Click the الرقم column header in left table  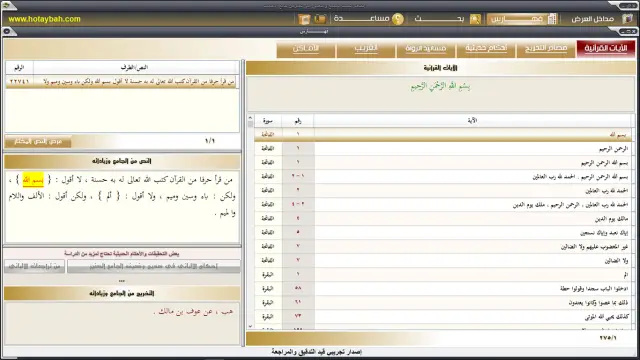pos(19,67)
